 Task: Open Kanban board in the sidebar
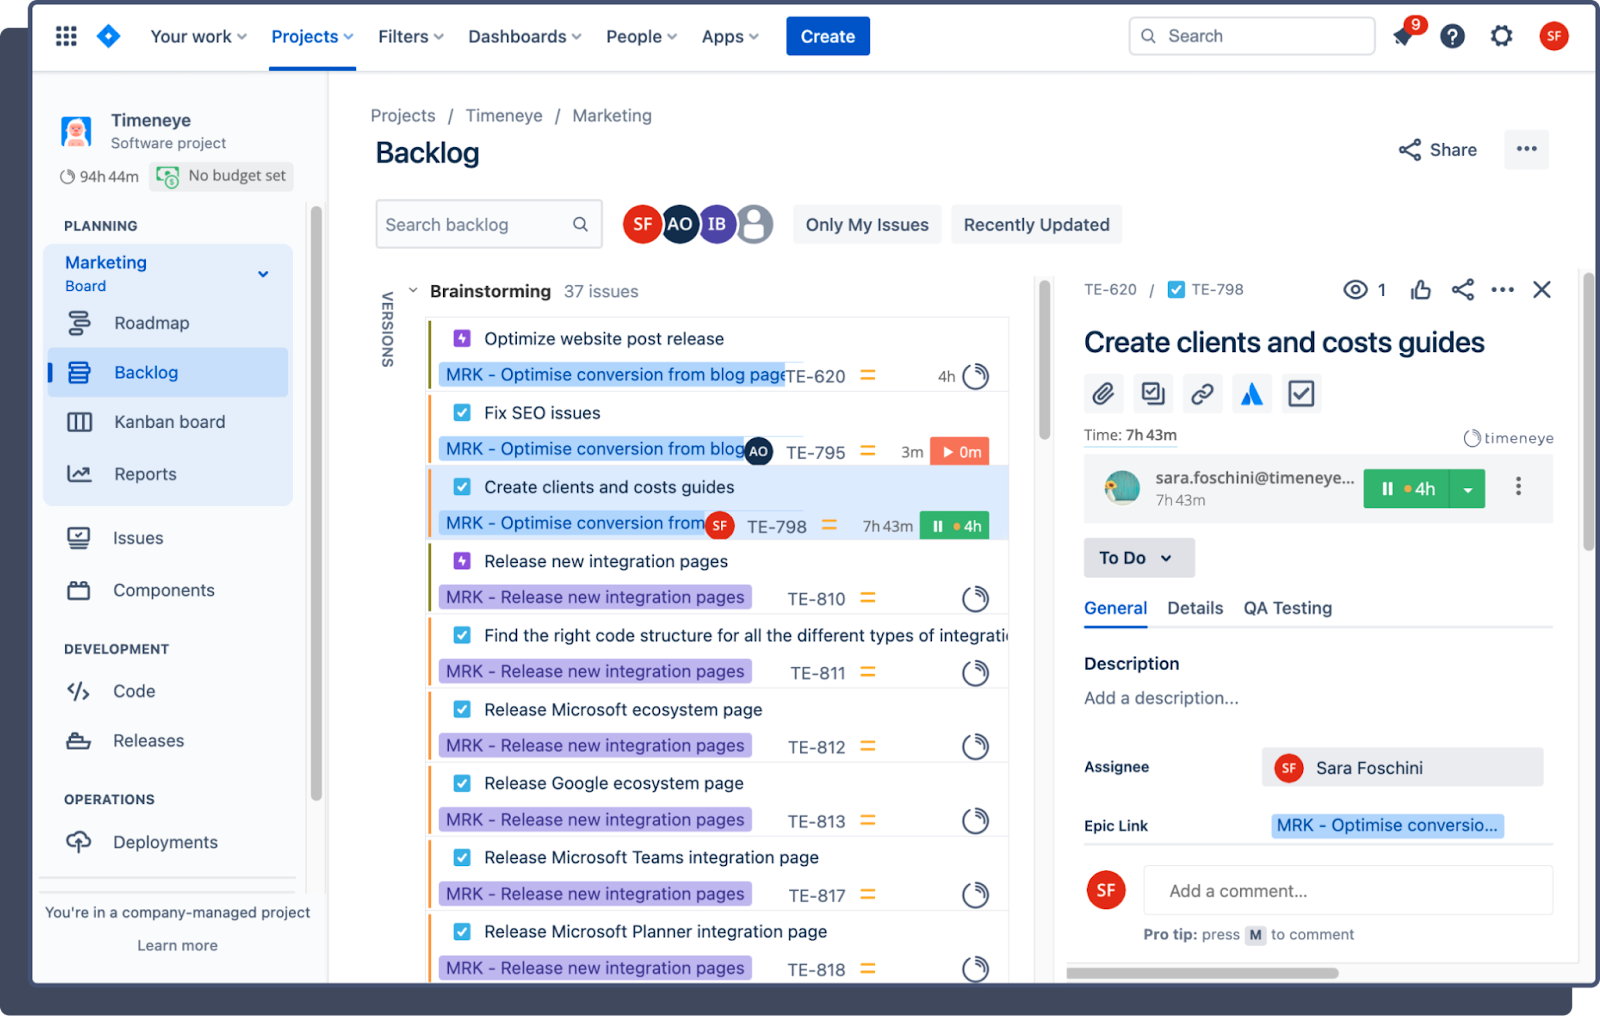168,422
